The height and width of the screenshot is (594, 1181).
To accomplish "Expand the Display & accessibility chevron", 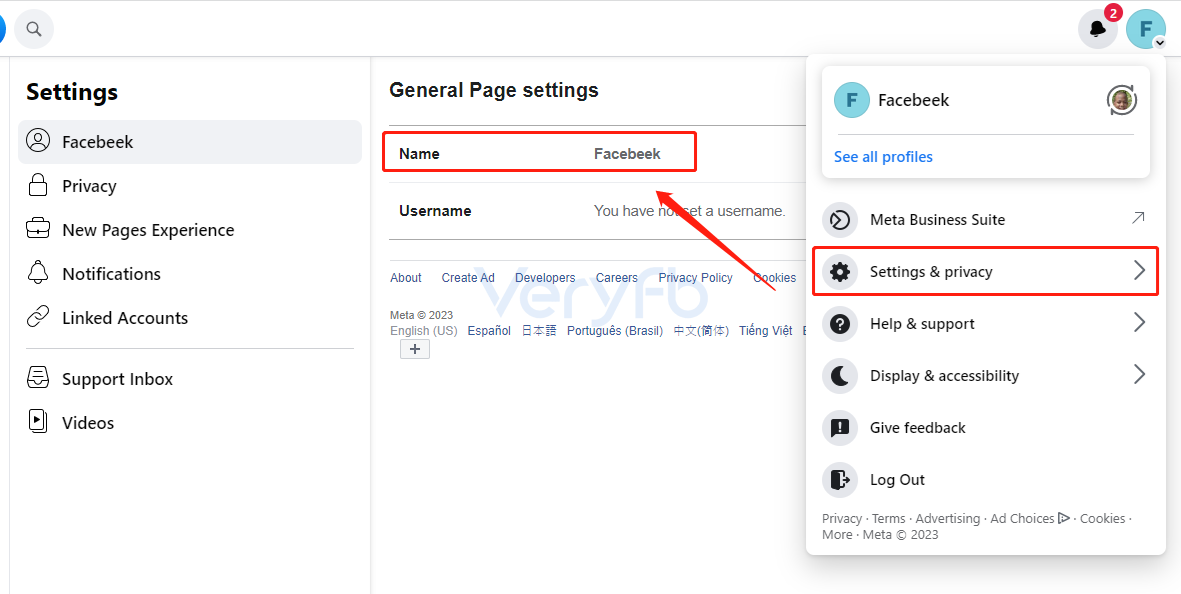I will tap(1140, 375).
